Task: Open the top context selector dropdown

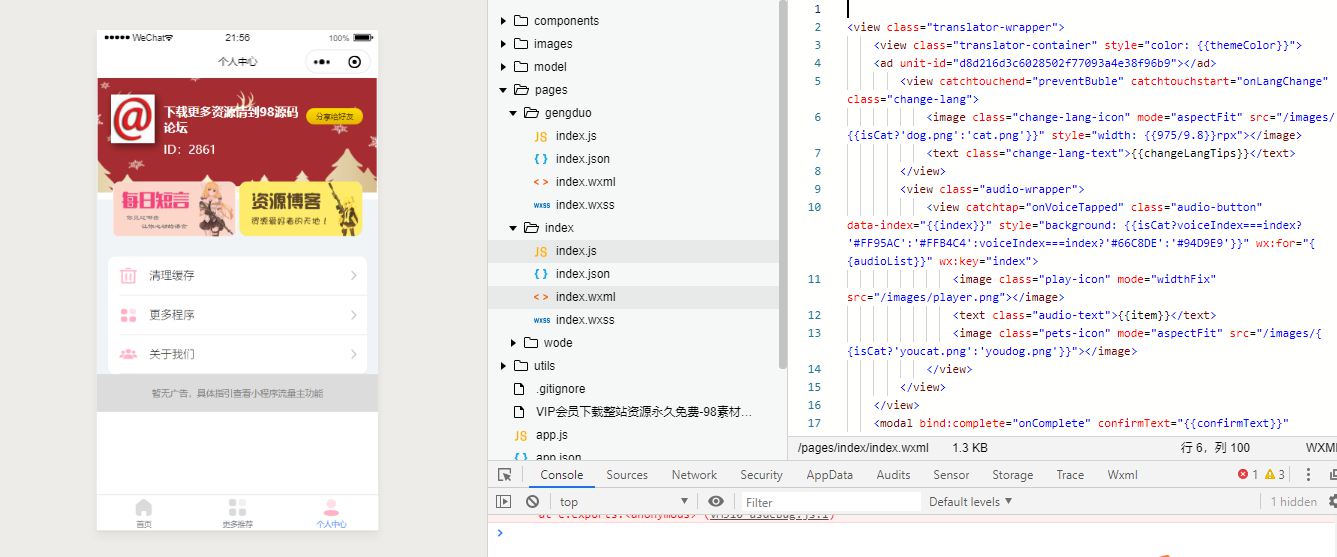Action: pyautogui.click(x=623, y=502)
